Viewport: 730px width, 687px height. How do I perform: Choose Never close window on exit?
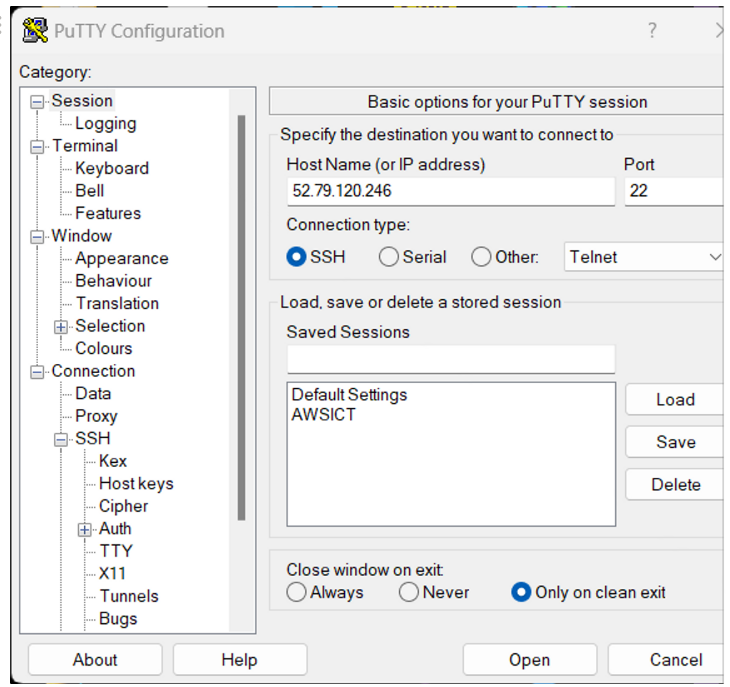409,592
